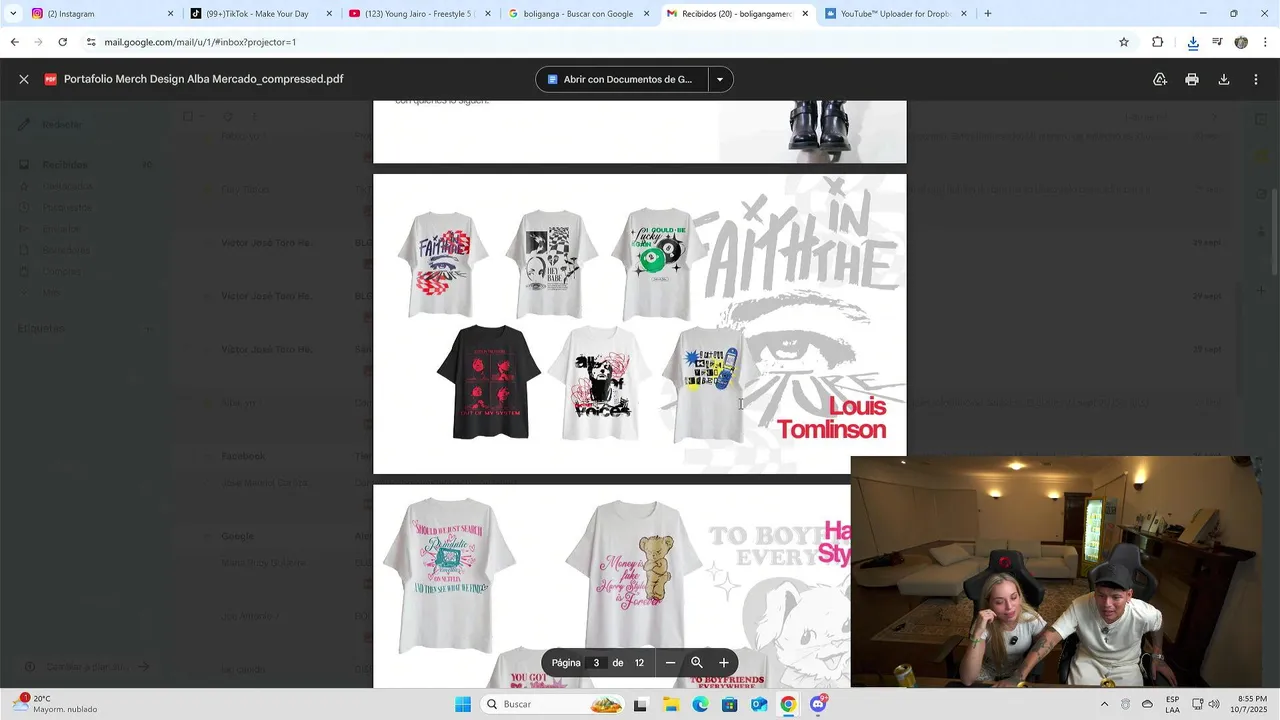Image resolution: width=1280 pixels, height=720 pixels.
Task: Zoom out with the minus icon
Action: (670, 663)
